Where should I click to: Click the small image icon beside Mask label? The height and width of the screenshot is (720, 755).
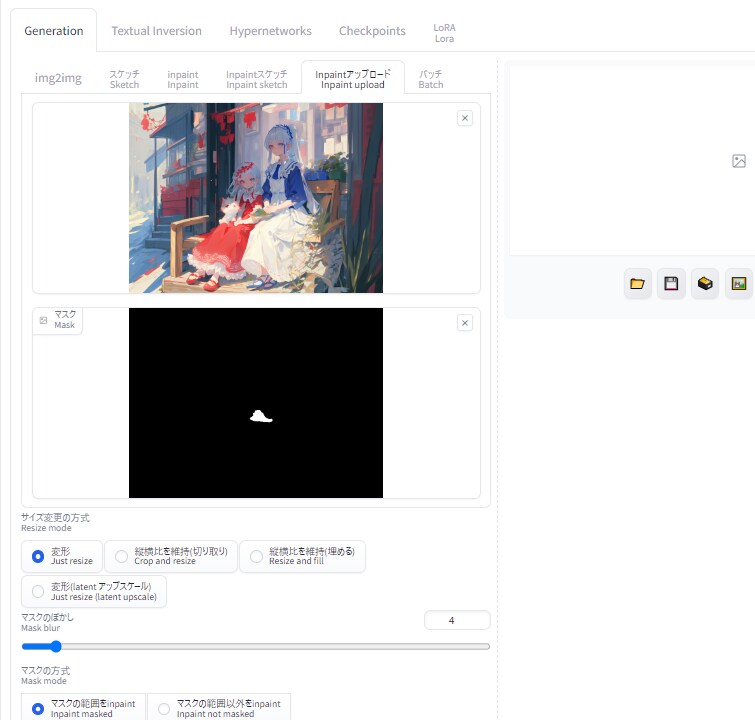coord(43,321)
